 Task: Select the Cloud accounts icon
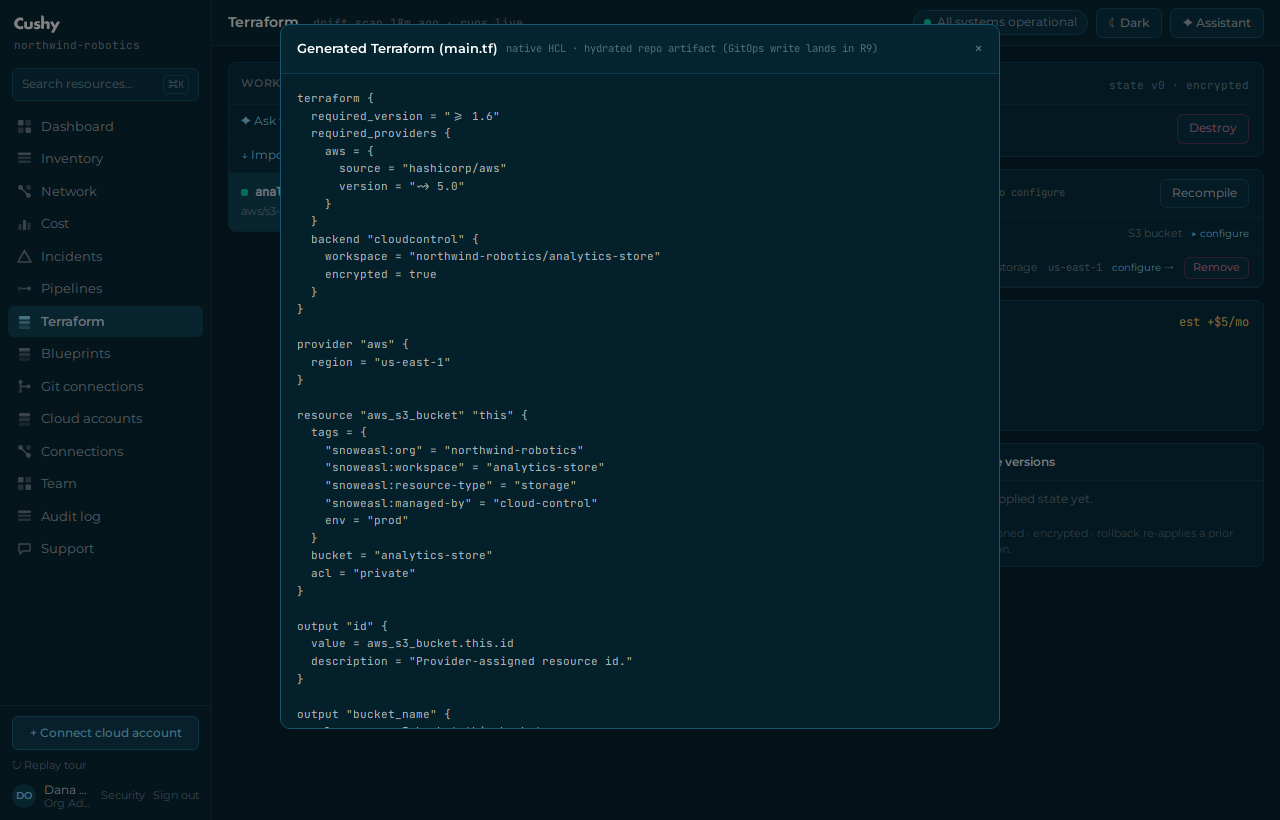24,419
